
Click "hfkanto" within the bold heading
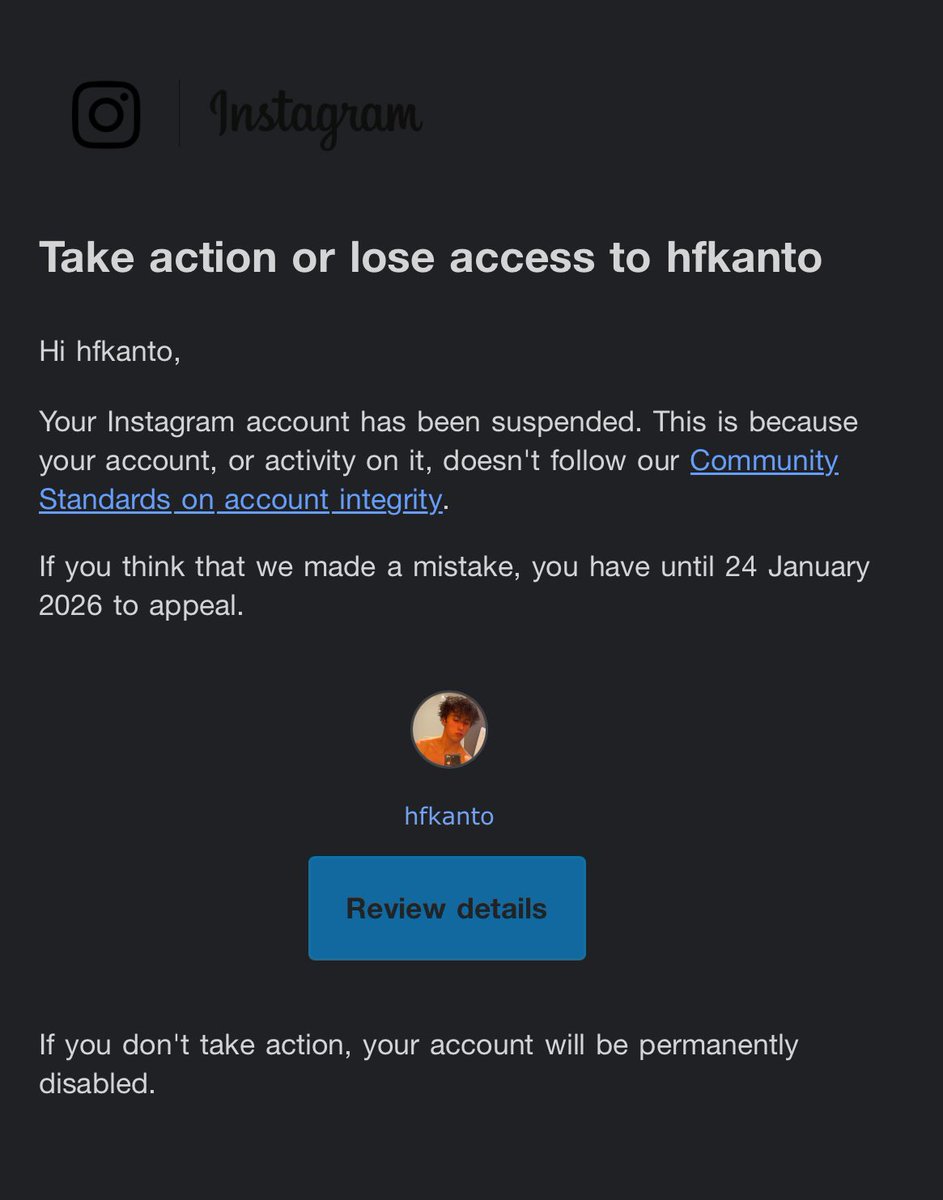click(744, 258)
